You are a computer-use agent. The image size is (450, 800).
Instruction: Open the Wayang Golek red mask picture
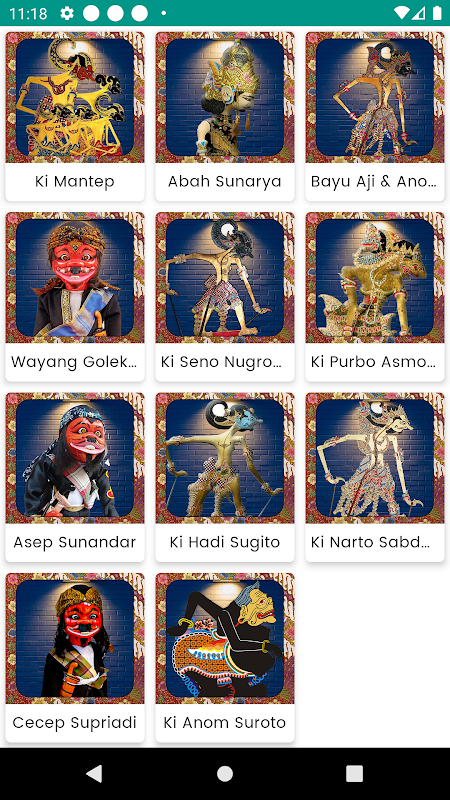pos(75,278)
